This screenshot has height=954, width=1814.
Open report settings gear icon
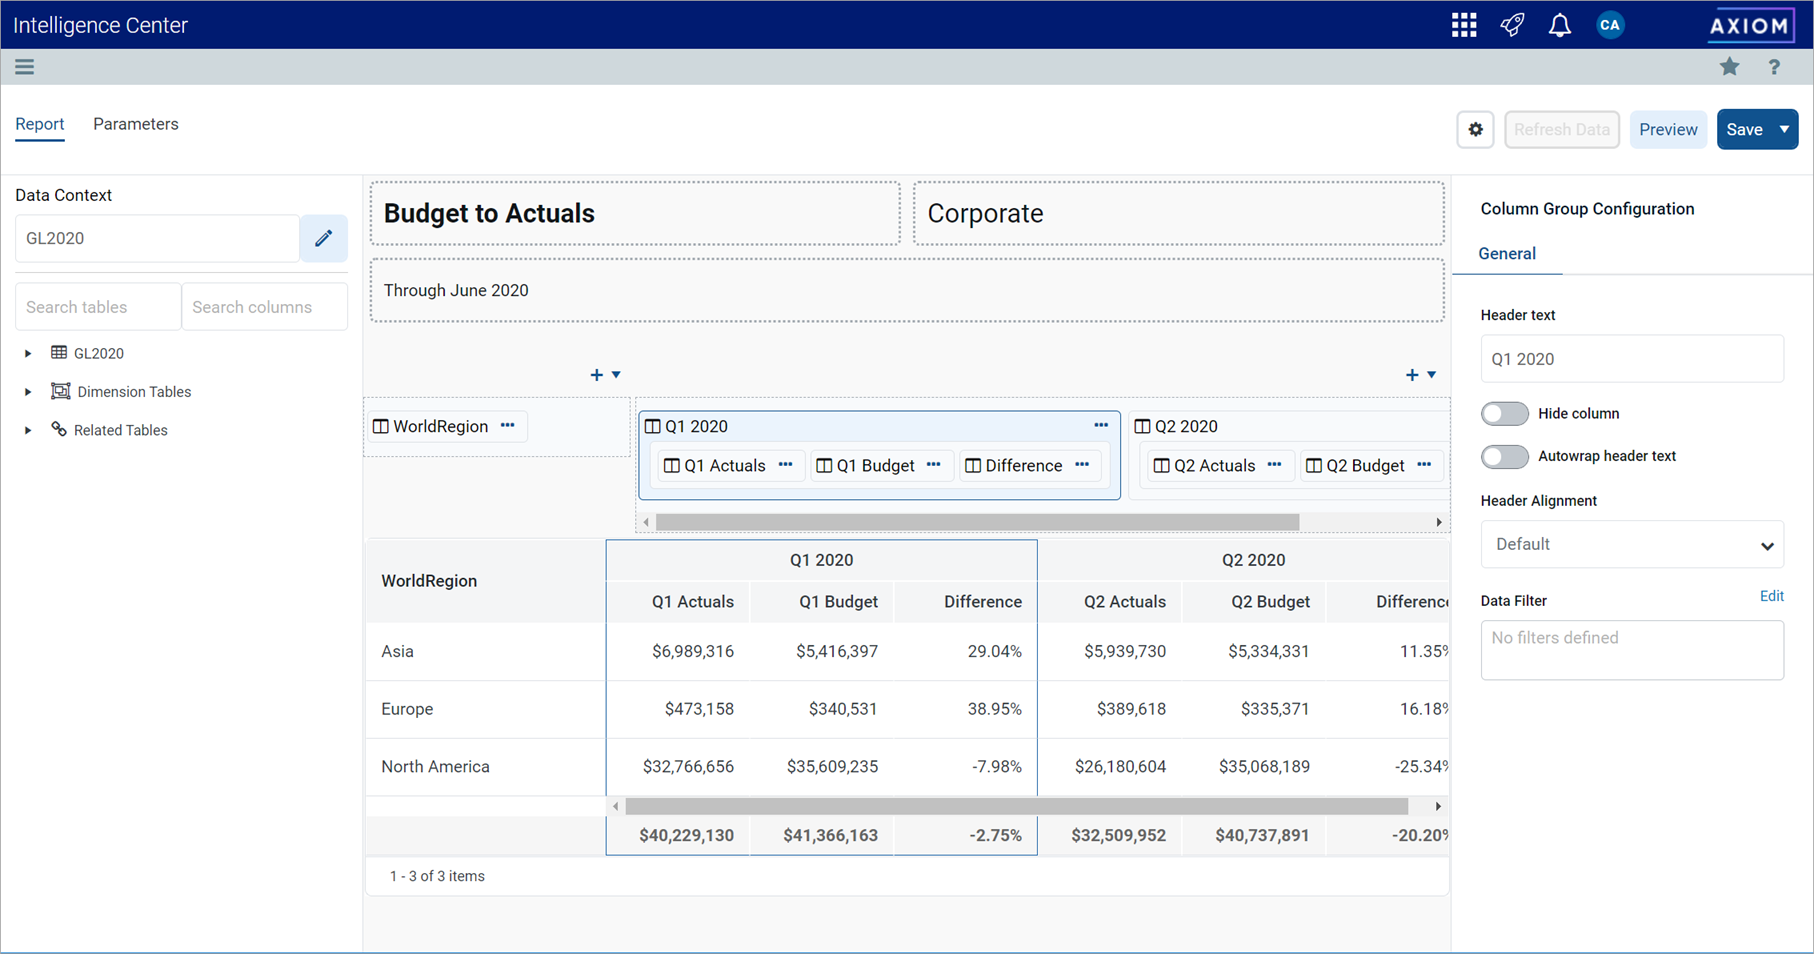[1475, 130]
